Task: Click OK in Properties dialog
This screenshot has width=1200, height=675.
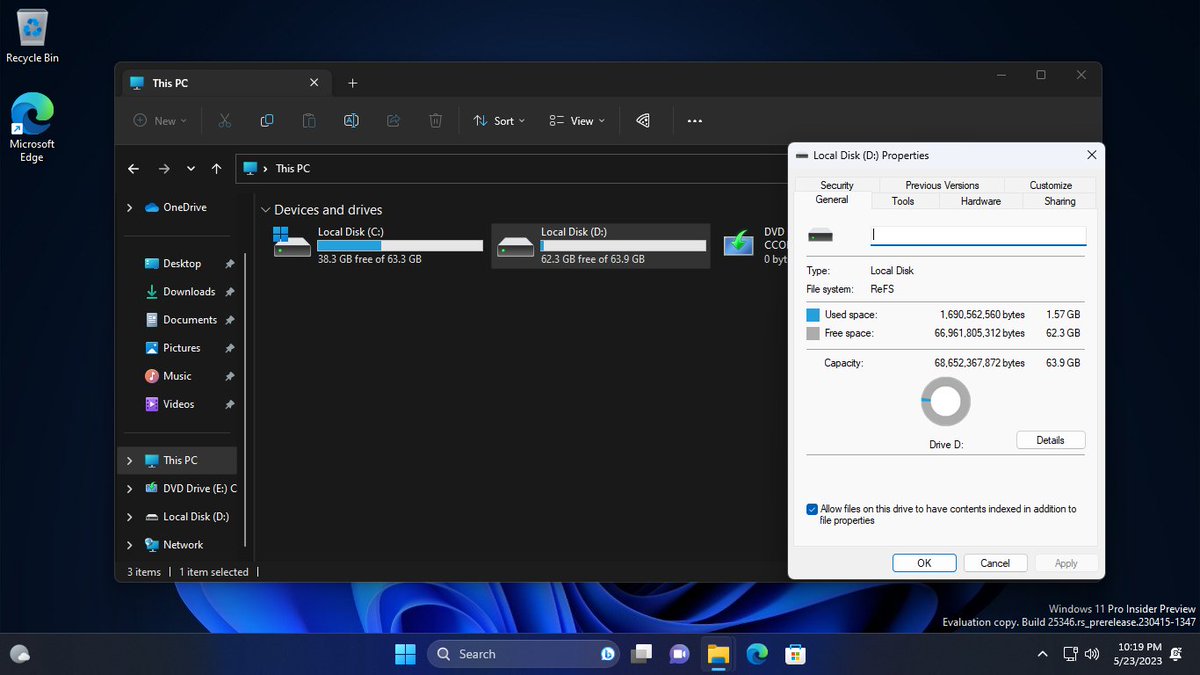Action: coord(924,563)
